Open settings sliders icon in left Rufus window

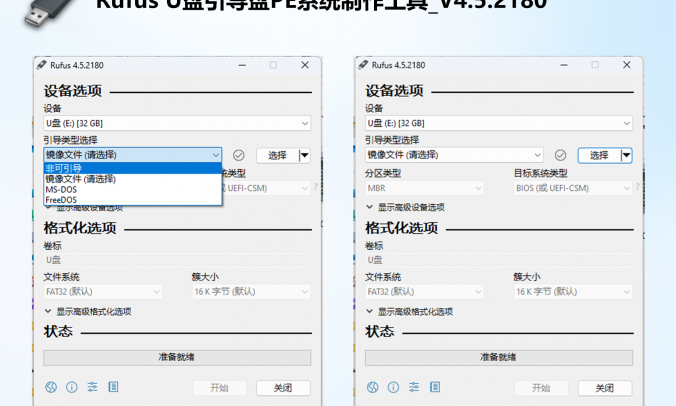[x=92, y=387]
